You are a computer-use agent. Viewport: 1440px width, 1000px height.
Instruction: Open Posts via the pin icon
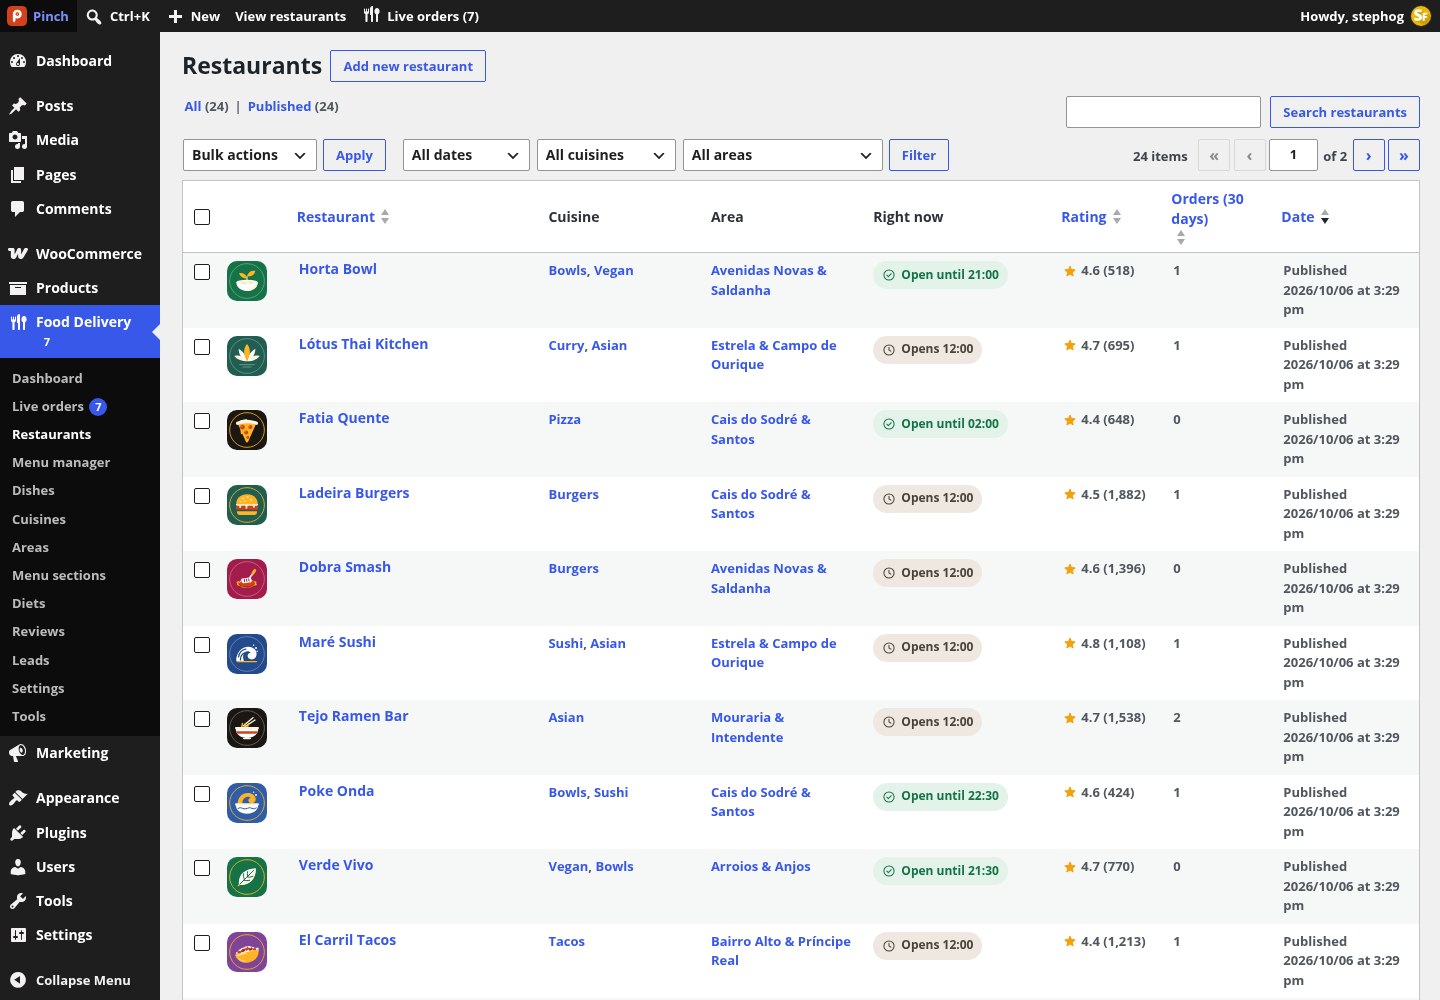[x=18, y=106]
